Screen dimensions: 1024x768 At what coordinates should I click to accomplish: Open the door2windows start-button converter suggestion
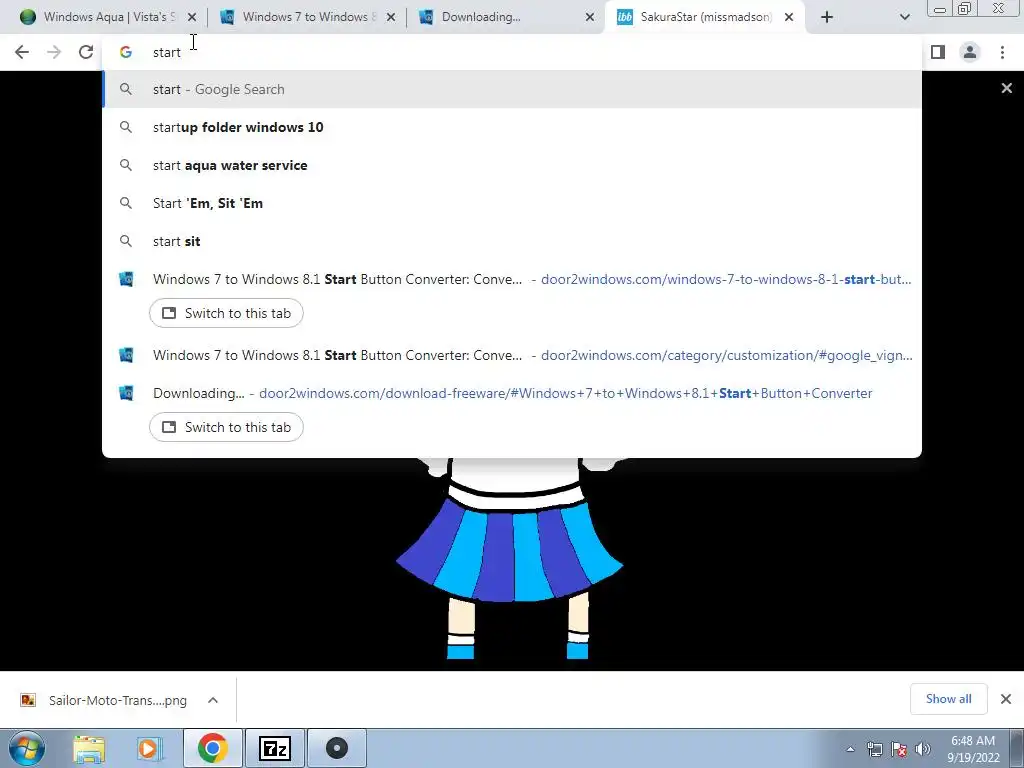[x=512, y=280]
